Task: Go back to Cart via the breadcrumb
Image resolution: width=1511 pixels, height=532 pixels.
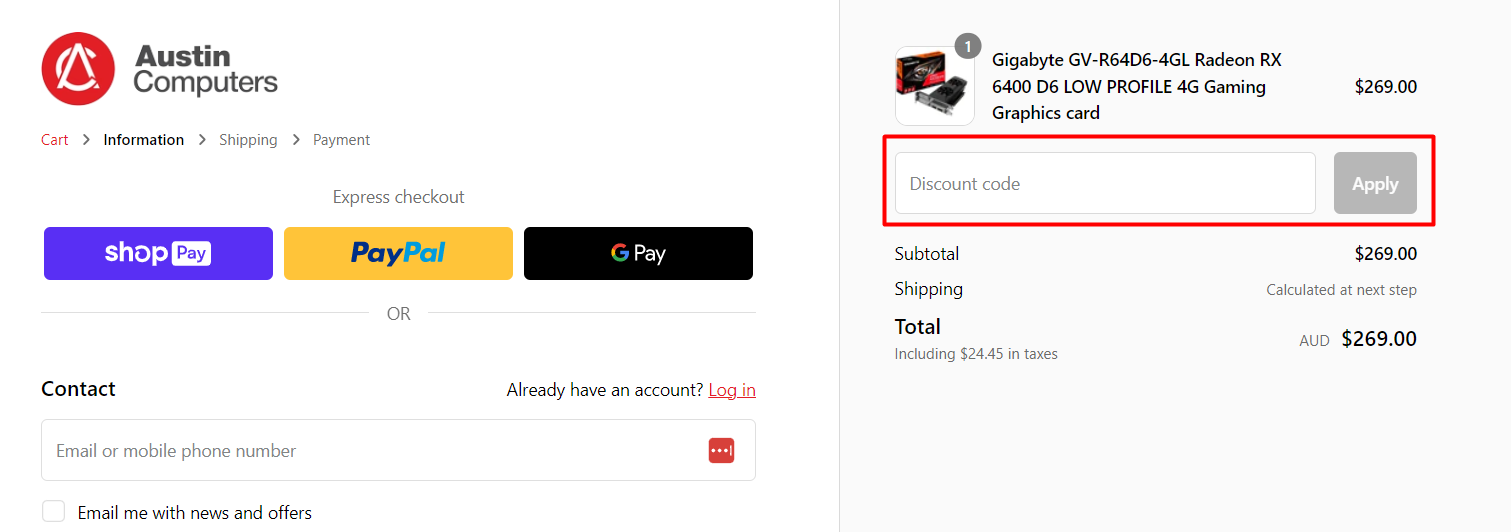Action: 55,140
